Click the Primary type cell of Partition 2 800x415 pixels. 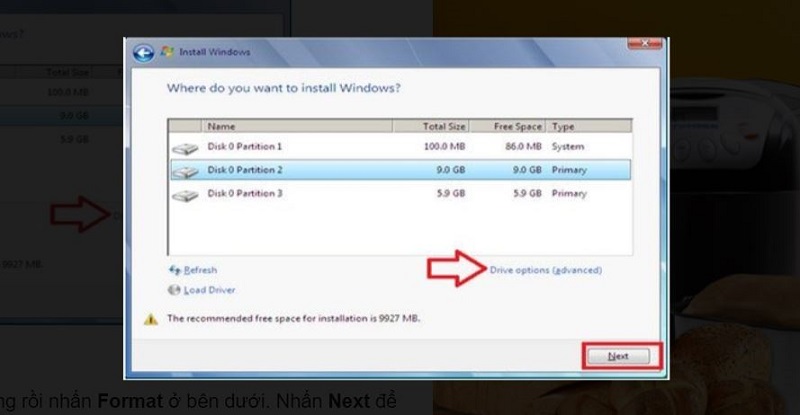(569, 170)
